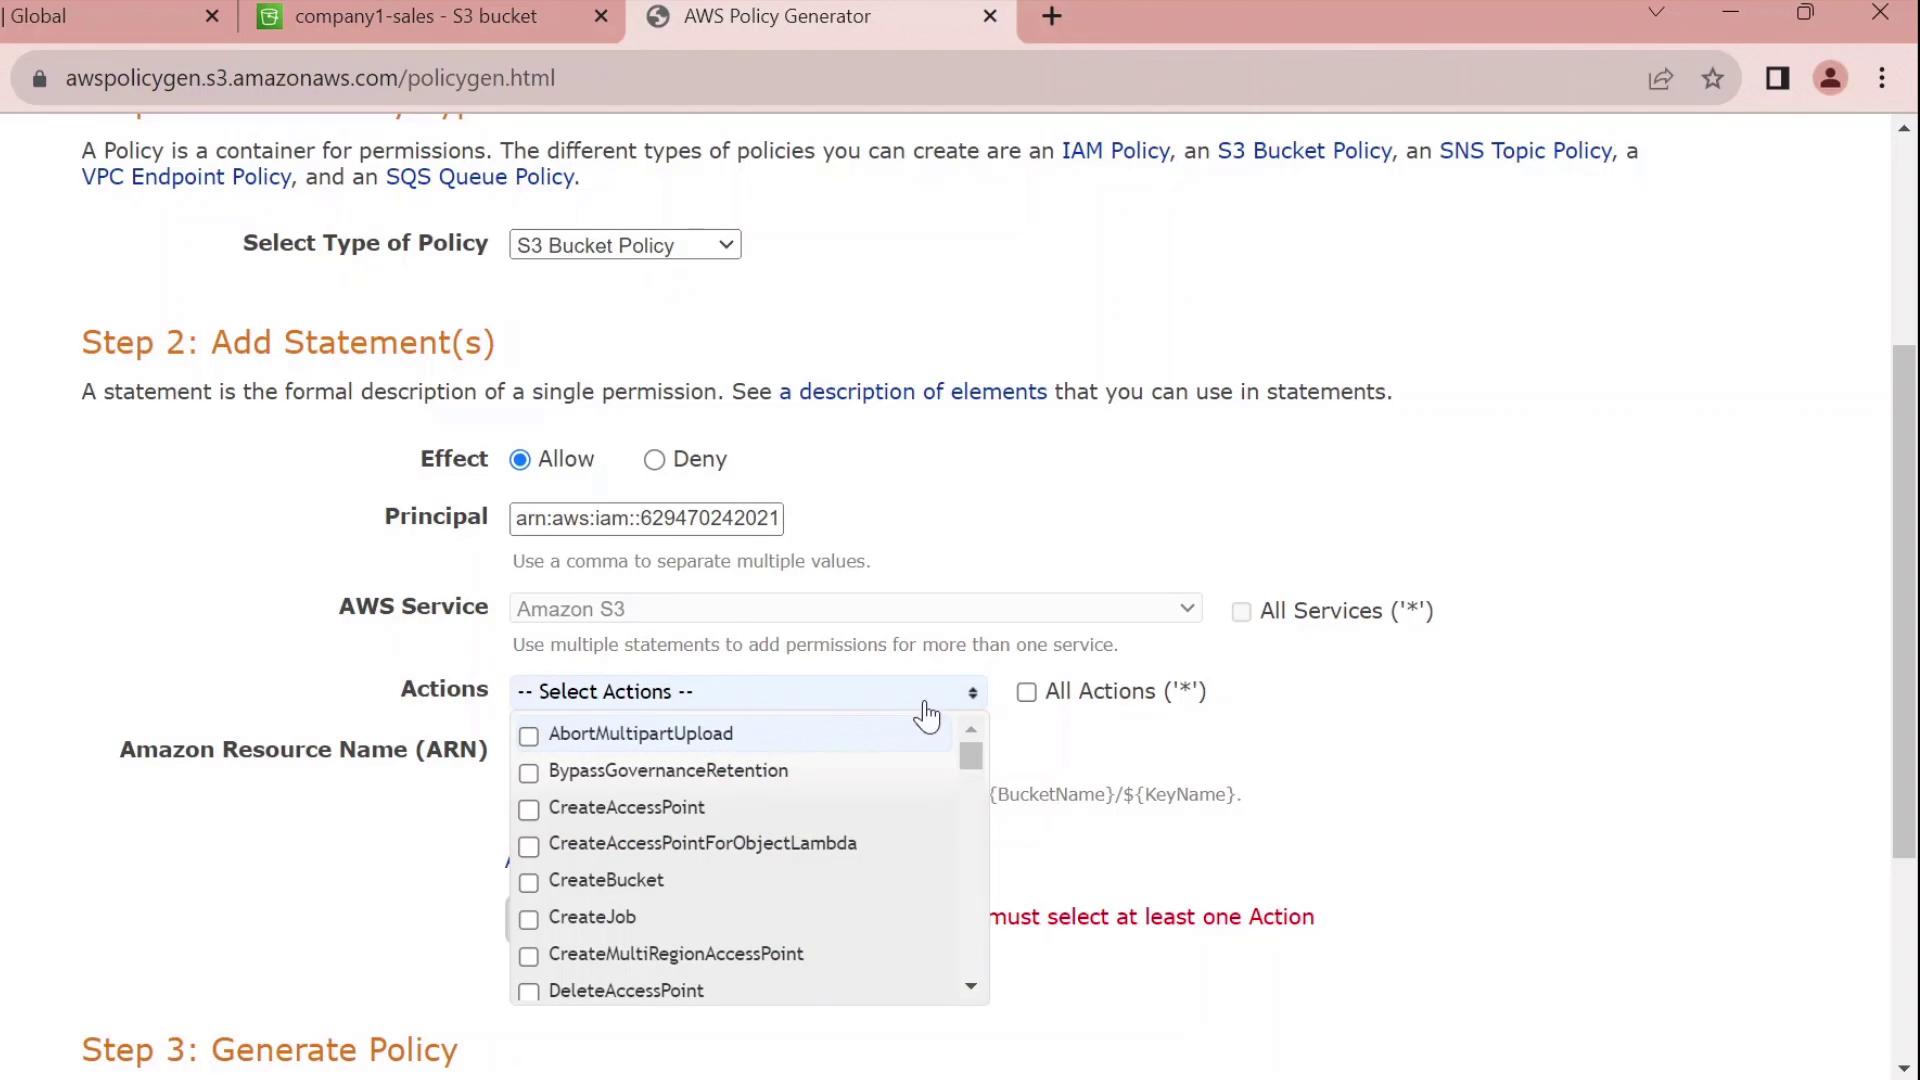Image resolution: width=1920 pixels, height=1080 pixels.
Task: Open a new tab with plus icon
Action: click(1051, 17)
